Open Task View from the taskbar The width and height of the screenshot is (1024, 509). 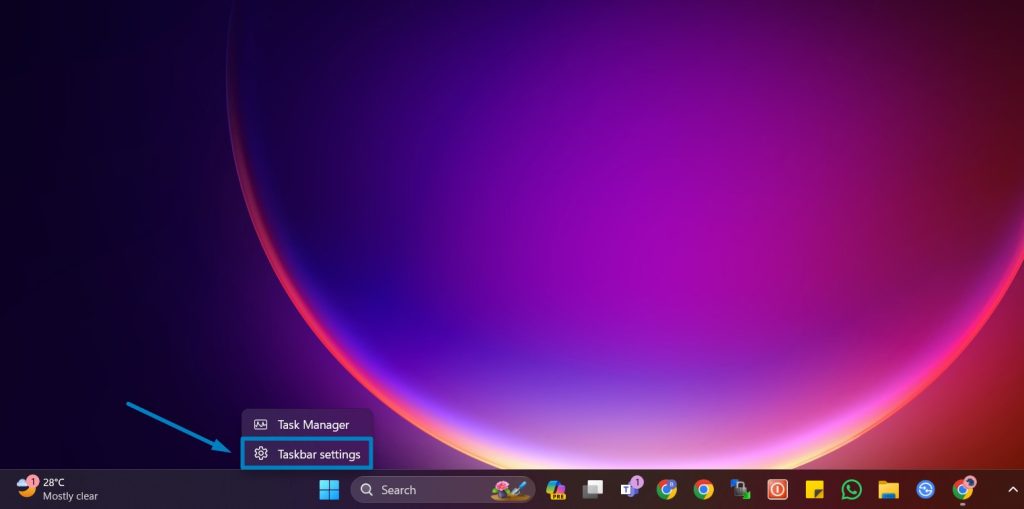(593, 490)
